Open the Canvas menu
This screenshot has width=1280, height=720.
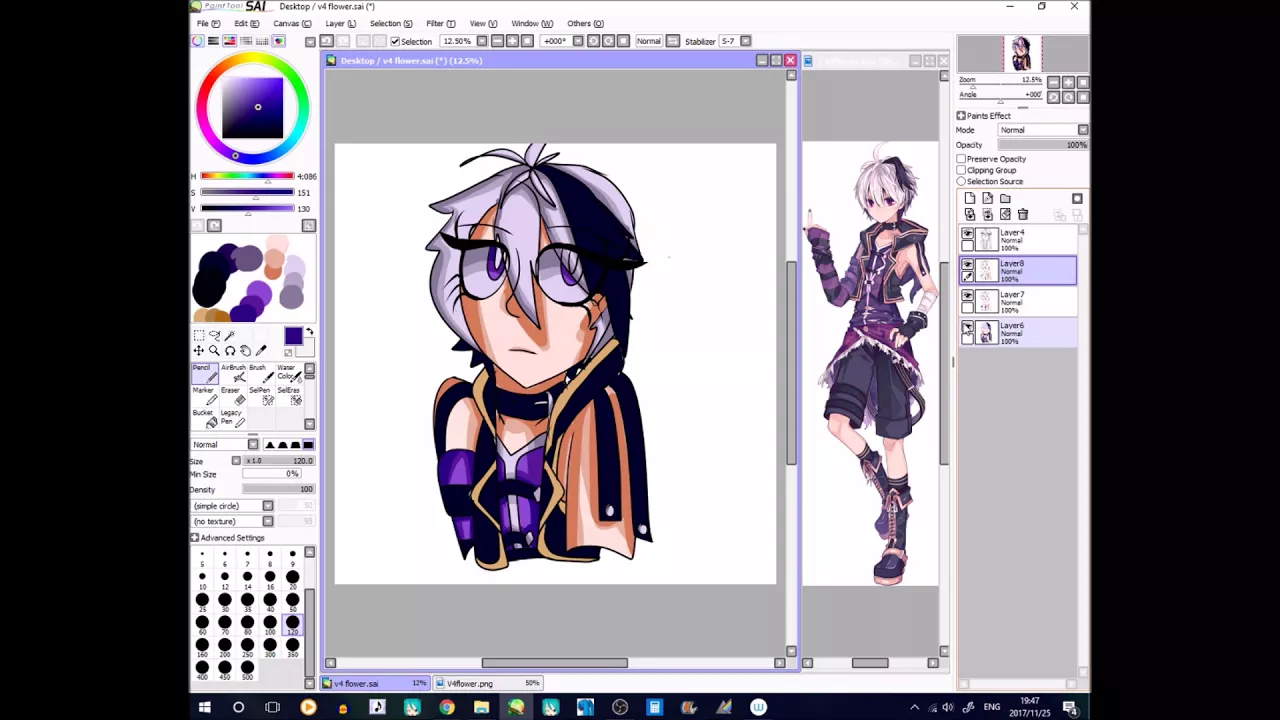[x=292, y=23]
